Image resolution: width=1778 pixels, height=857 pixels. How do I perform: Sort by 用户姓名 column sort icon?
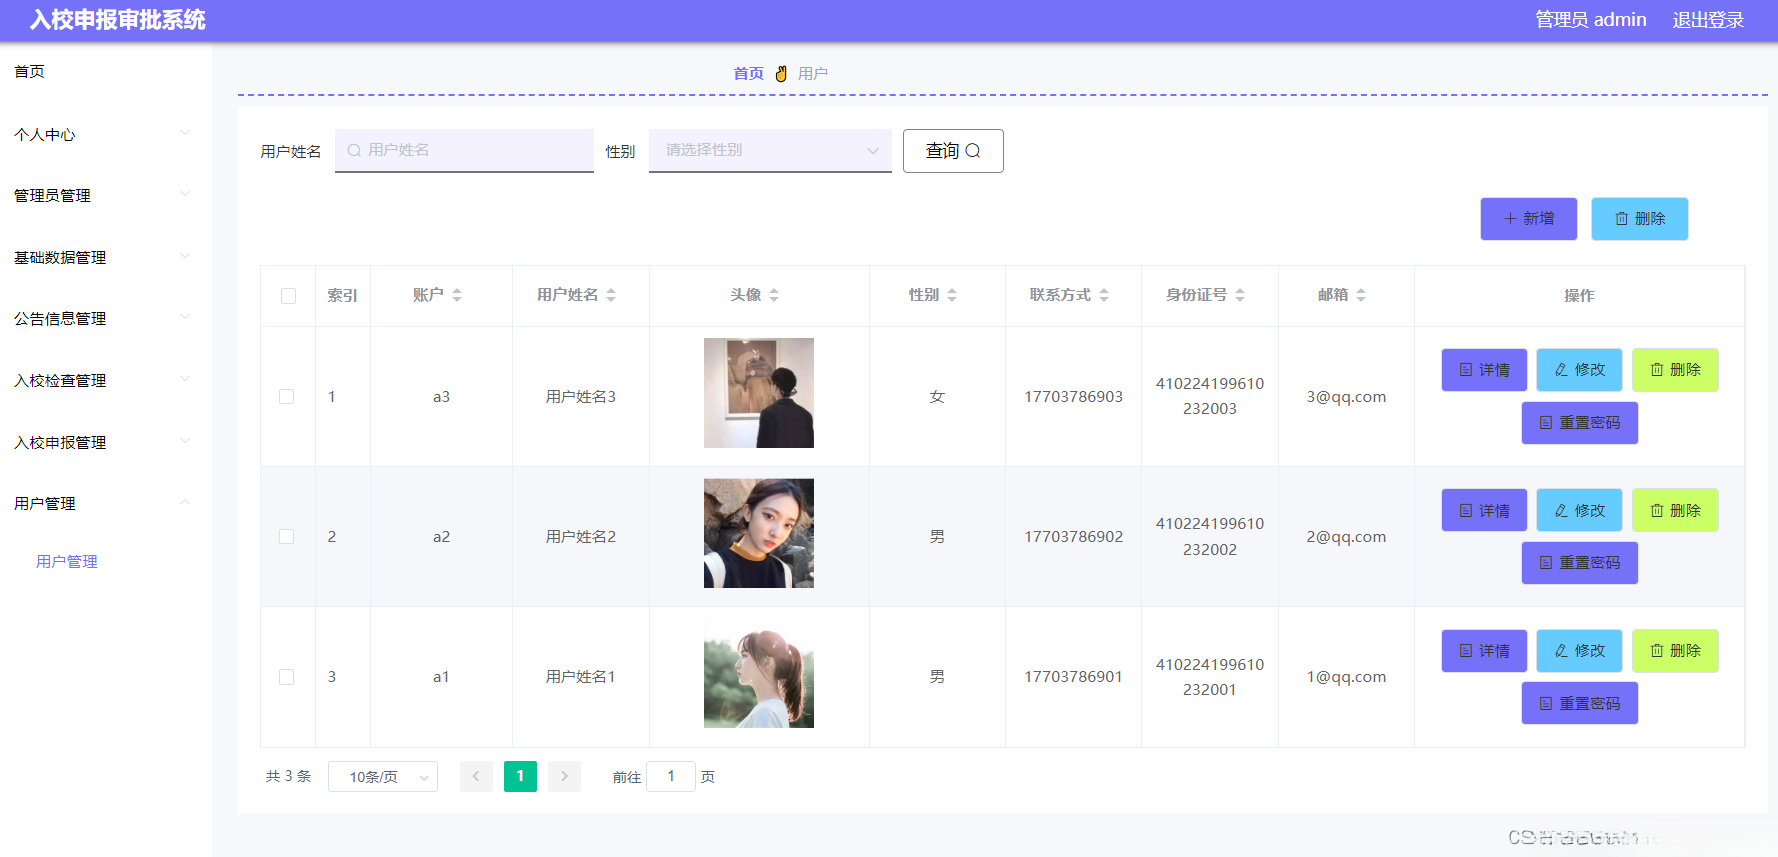click(611, 295)
